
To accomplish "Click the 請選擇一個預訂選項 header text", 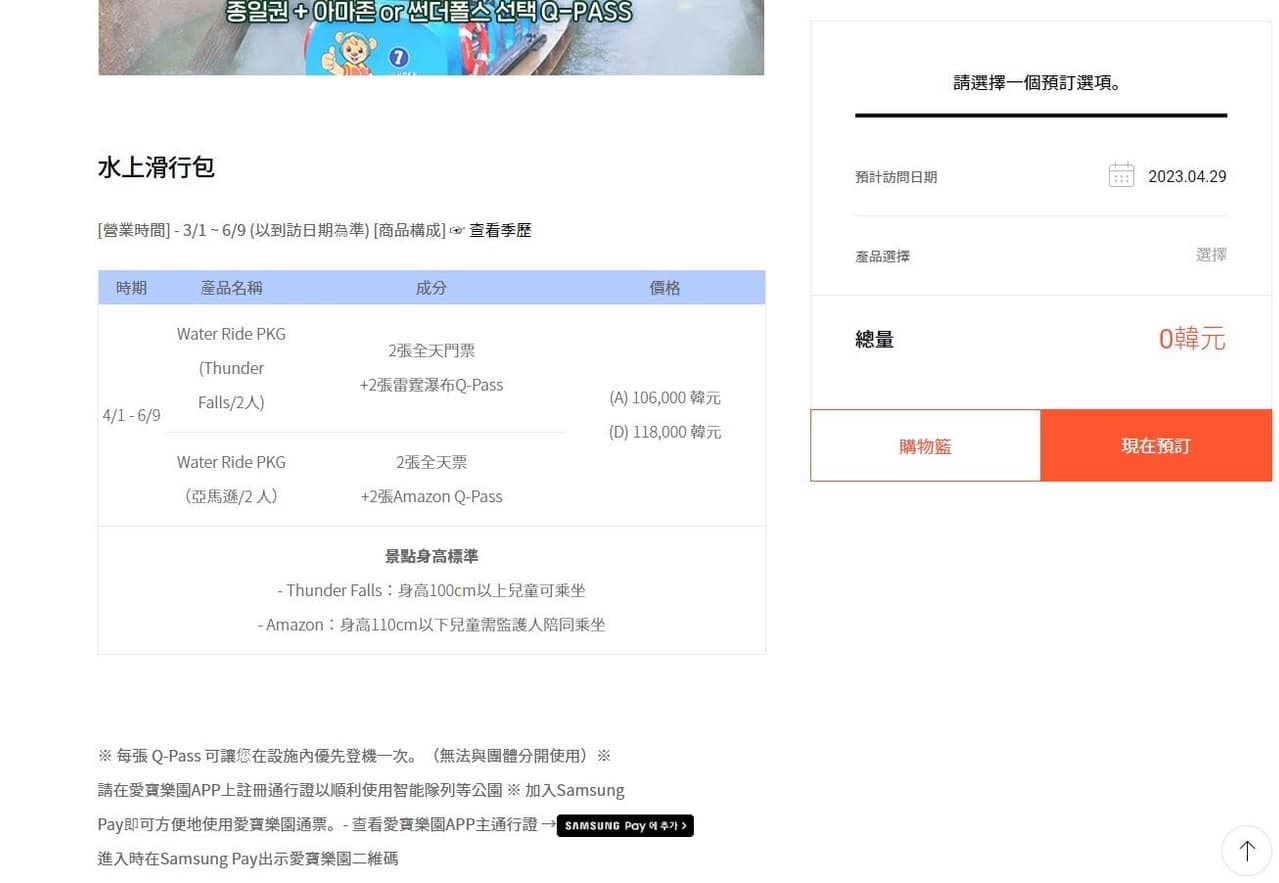I will click(x=1041, y=83).
